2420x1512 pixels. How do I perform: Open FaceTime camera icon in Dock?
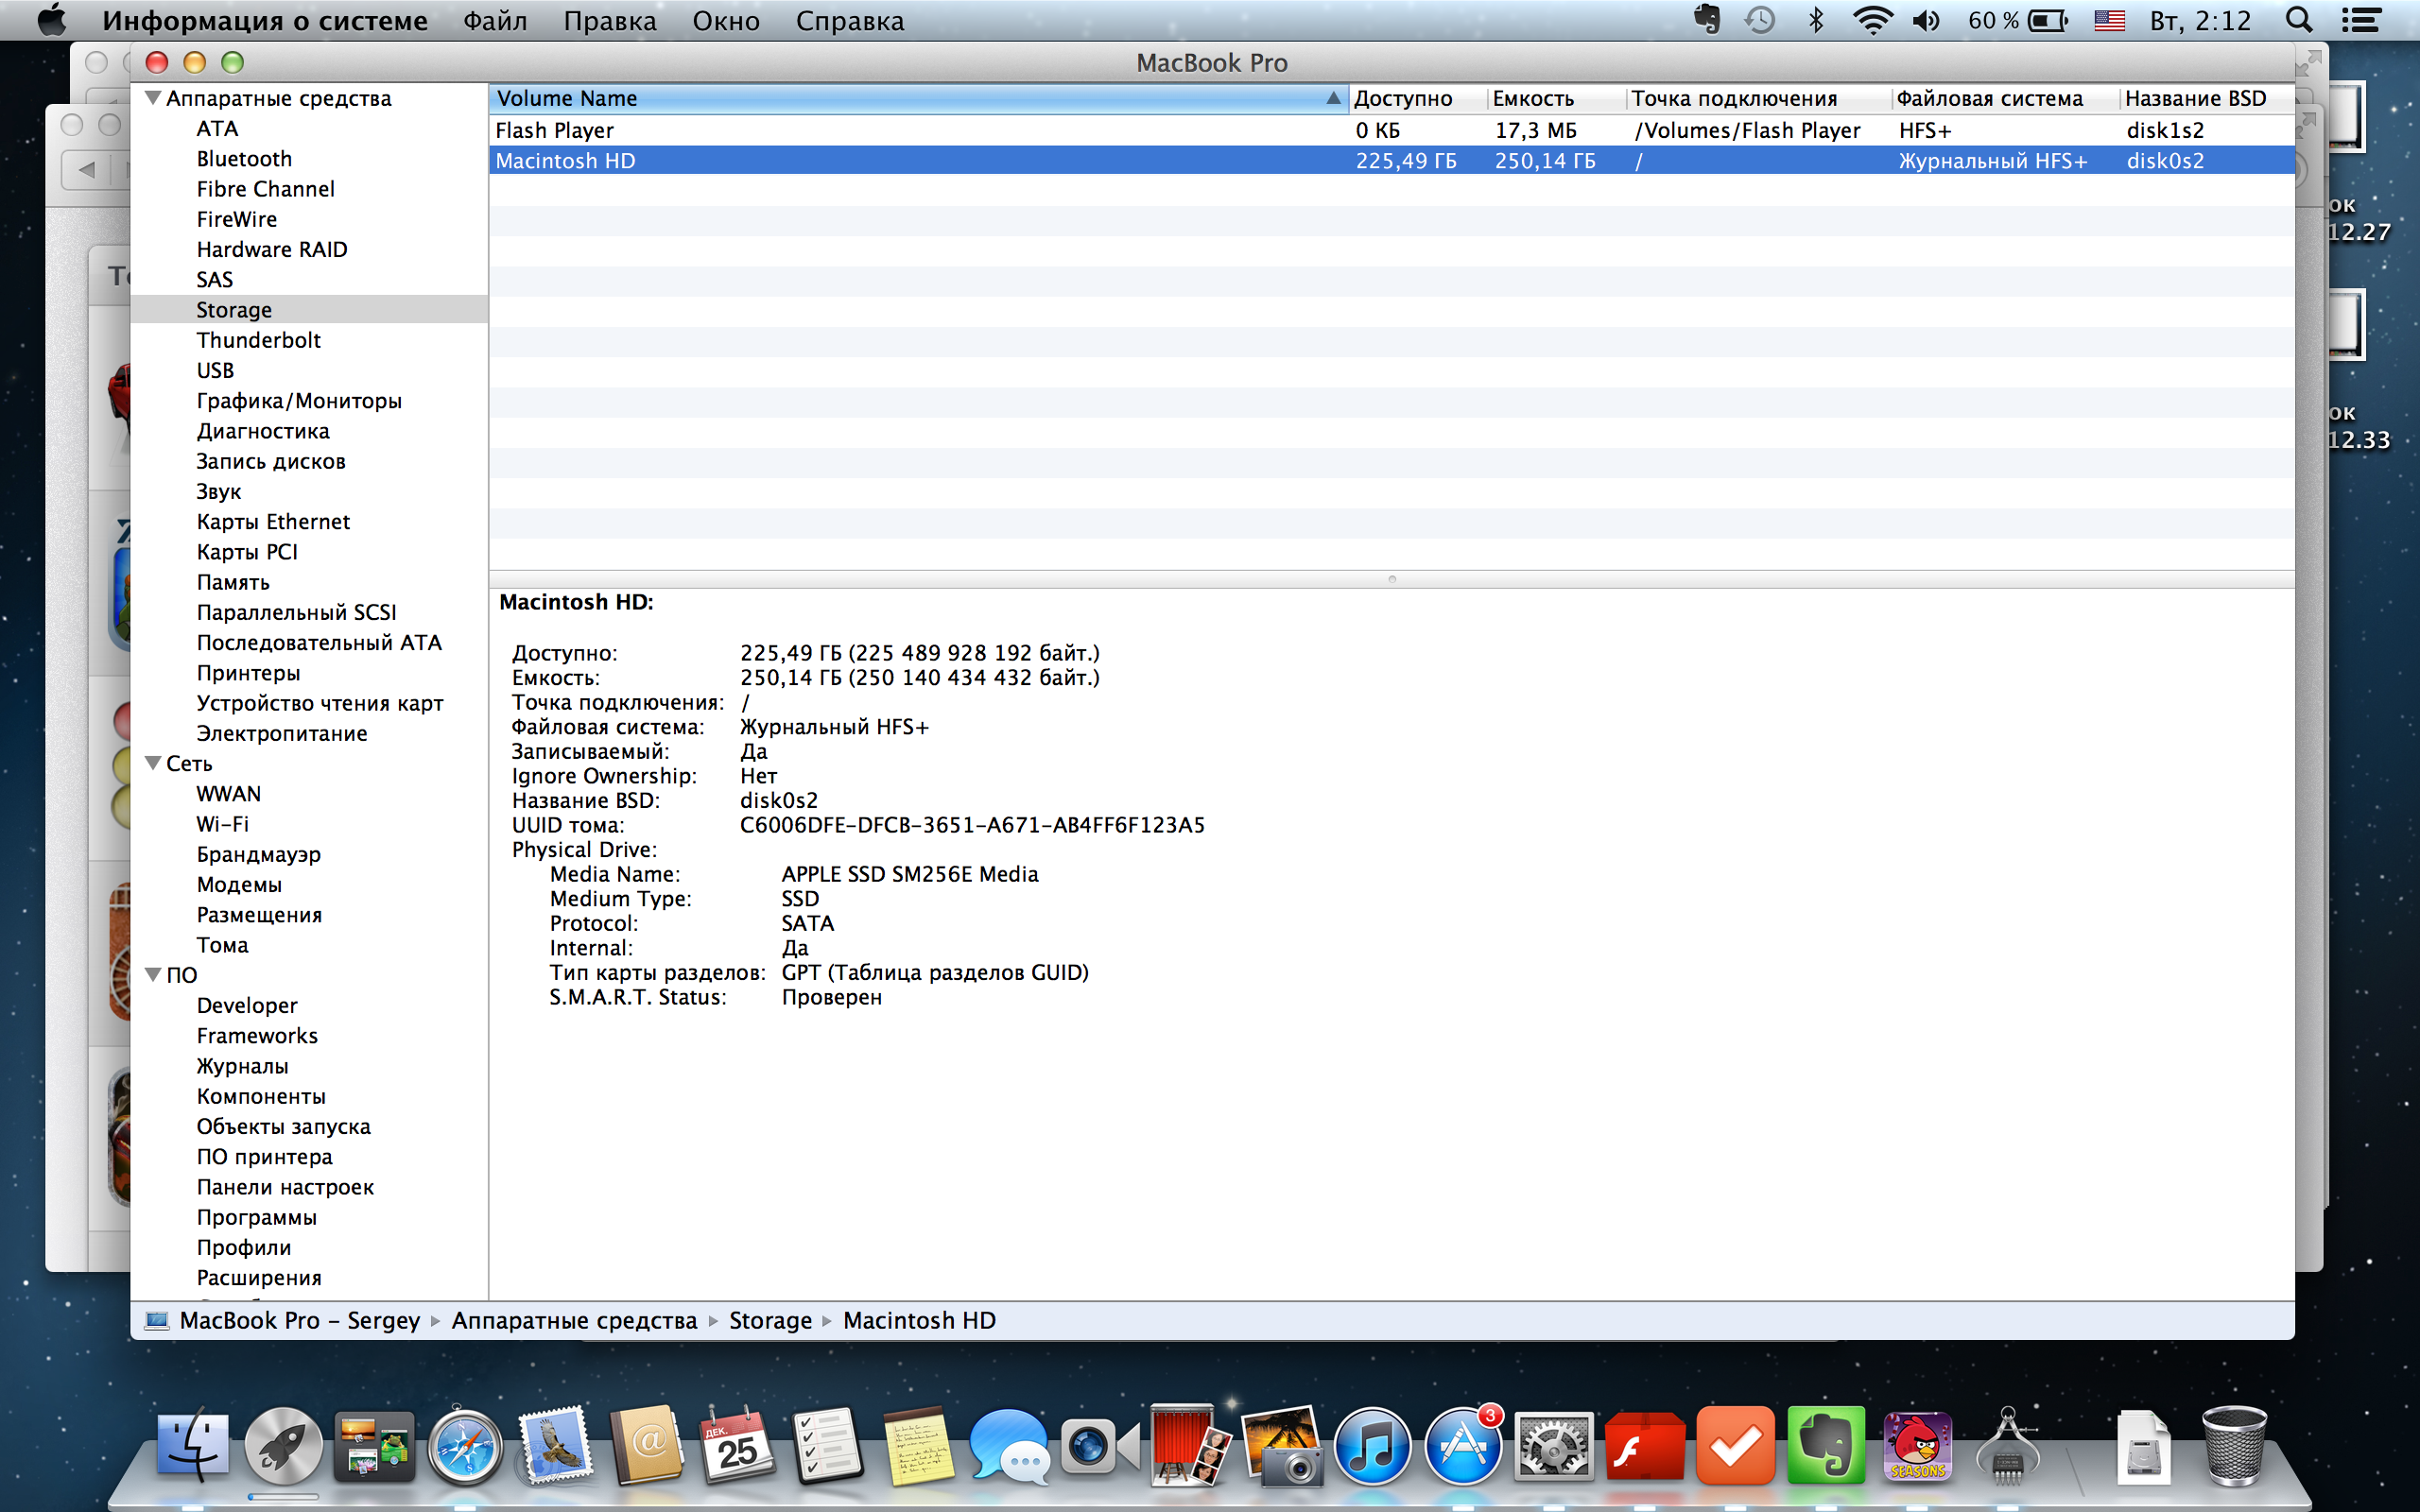[x=1100, y=1446]
